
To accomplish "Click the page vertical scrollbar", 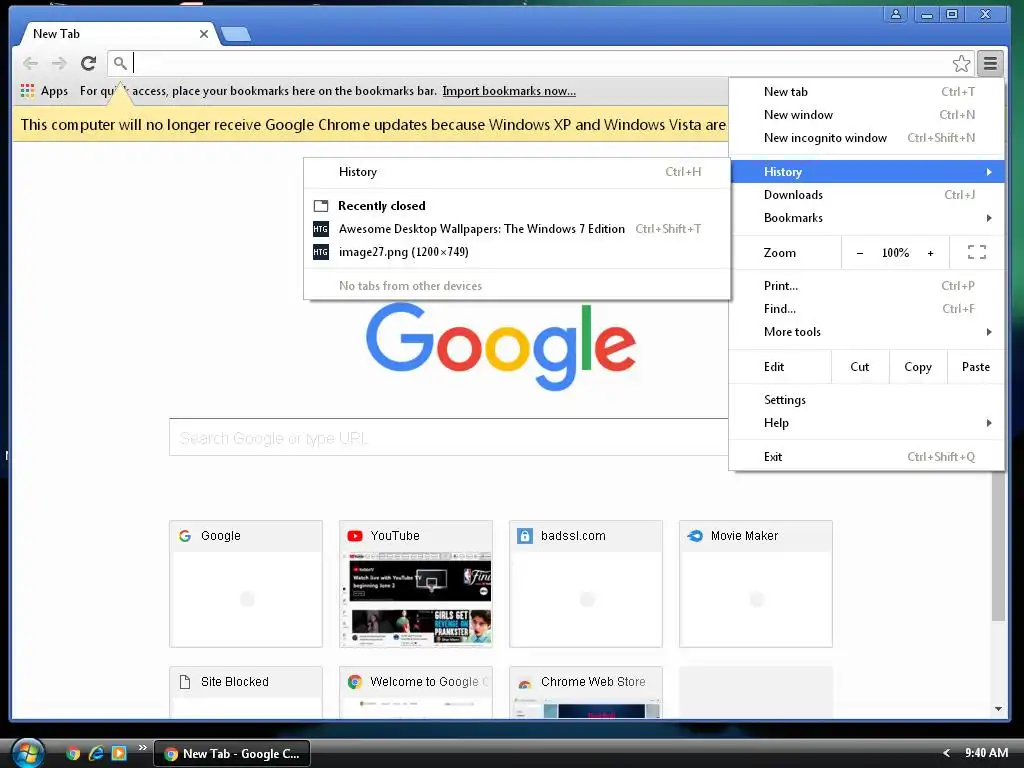I will tap(998, 545).
